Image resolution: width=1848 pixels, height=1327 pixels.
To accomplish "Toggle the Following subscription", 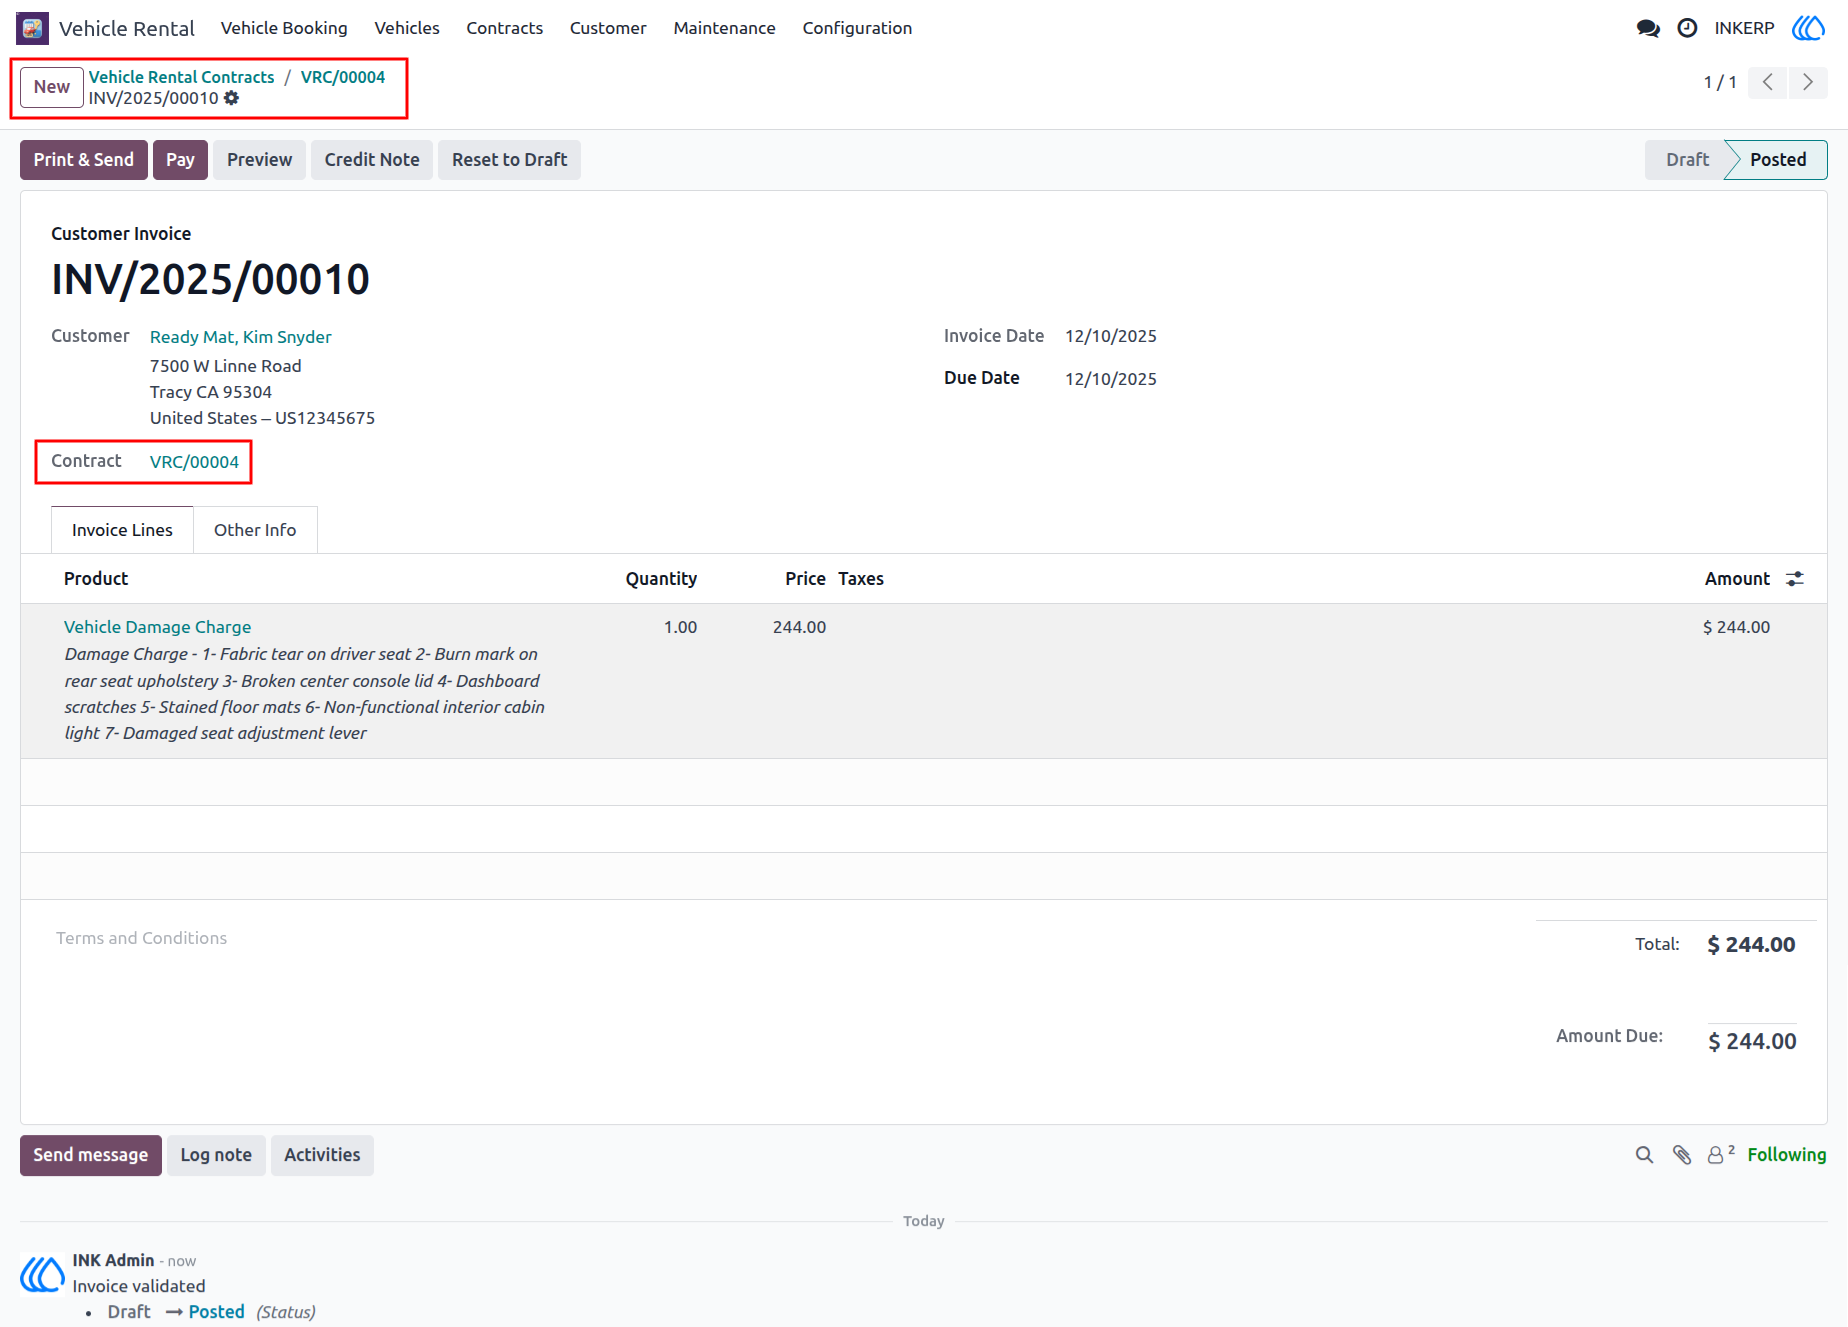I will [1786, 1155].
